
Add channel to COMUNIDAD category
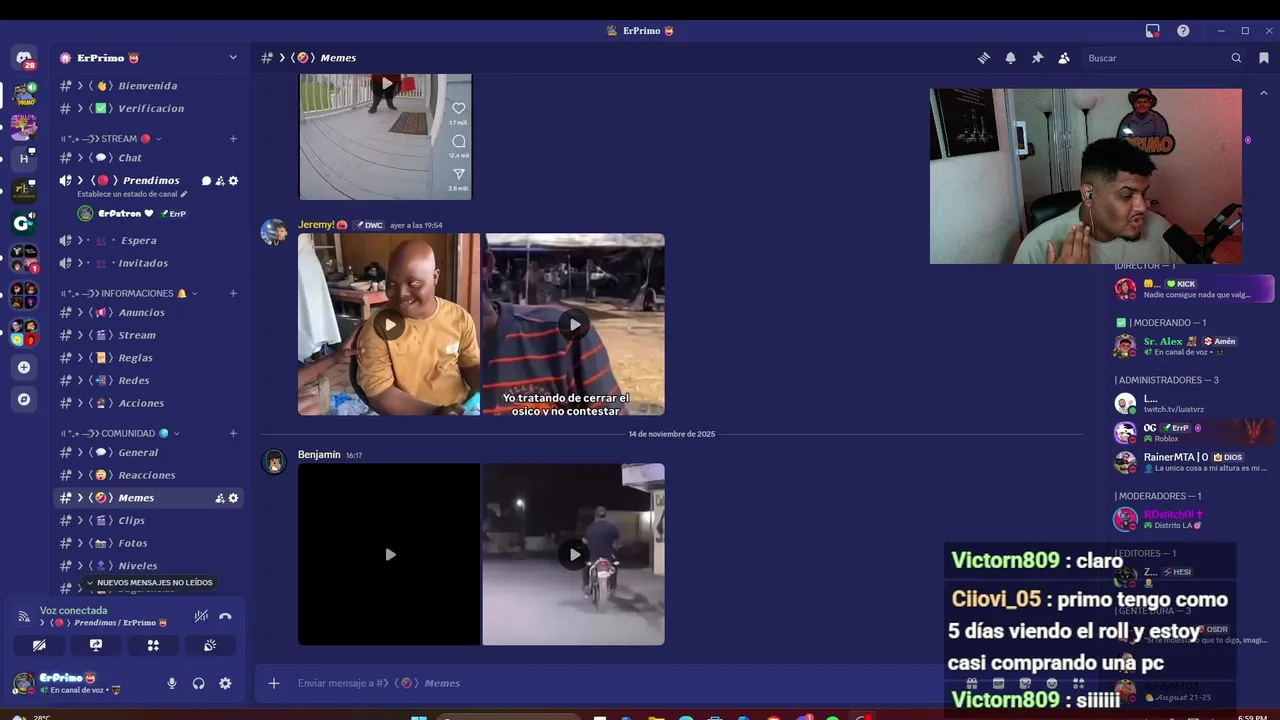click(233, 433)
